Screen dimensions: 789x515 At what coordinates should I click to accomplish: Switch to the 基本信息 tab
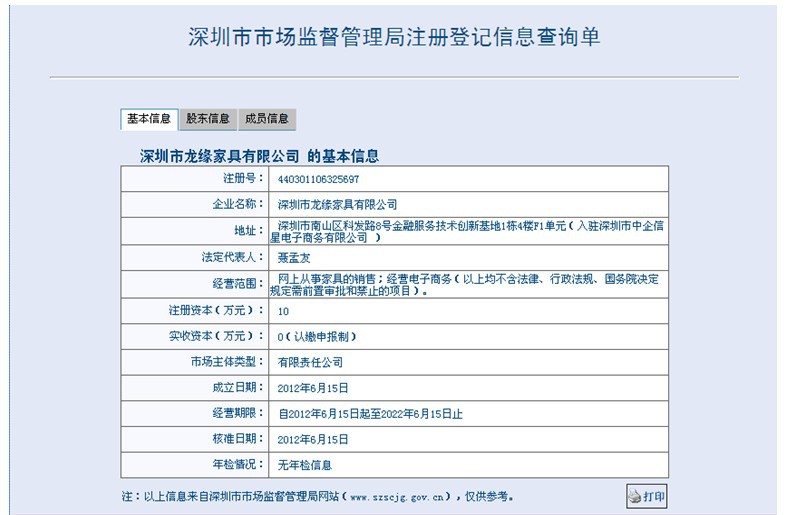click(149, 119)
